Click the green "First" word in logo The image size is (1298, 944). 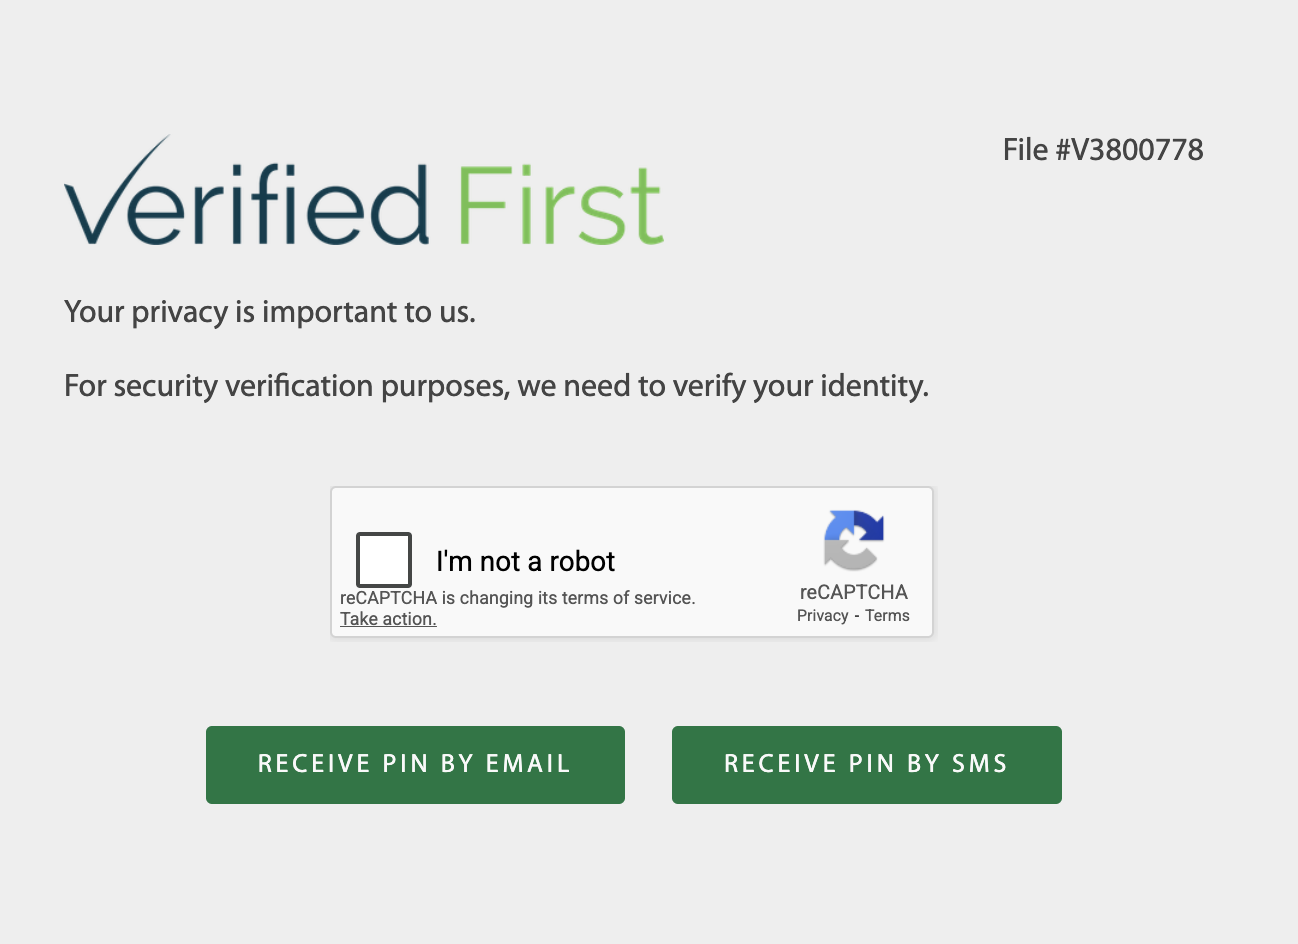click(560, 205)
